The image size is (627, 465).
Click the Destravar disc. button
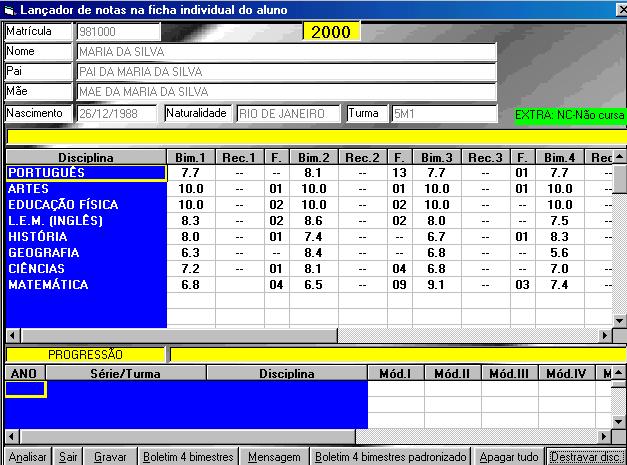[x=586, y=456]
